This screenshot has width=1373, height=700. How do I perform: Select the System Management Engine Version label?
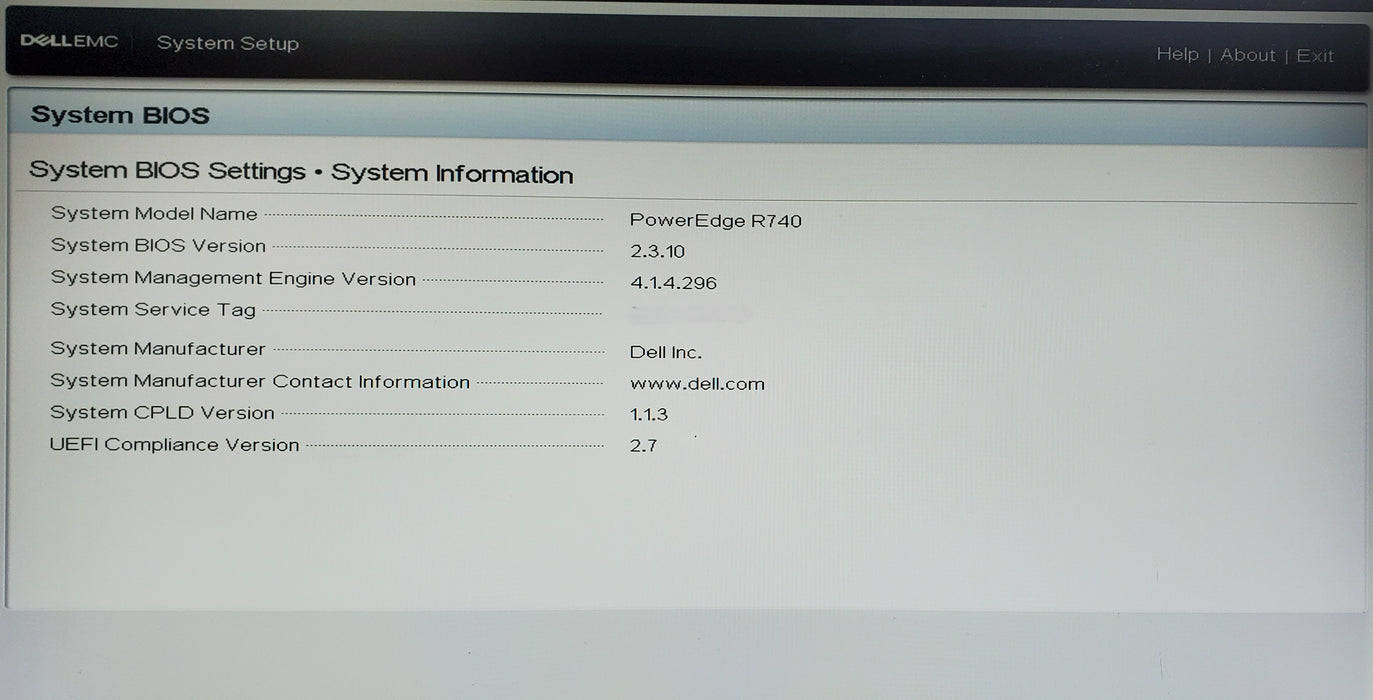pyautogui.click(x=233, y=279)
